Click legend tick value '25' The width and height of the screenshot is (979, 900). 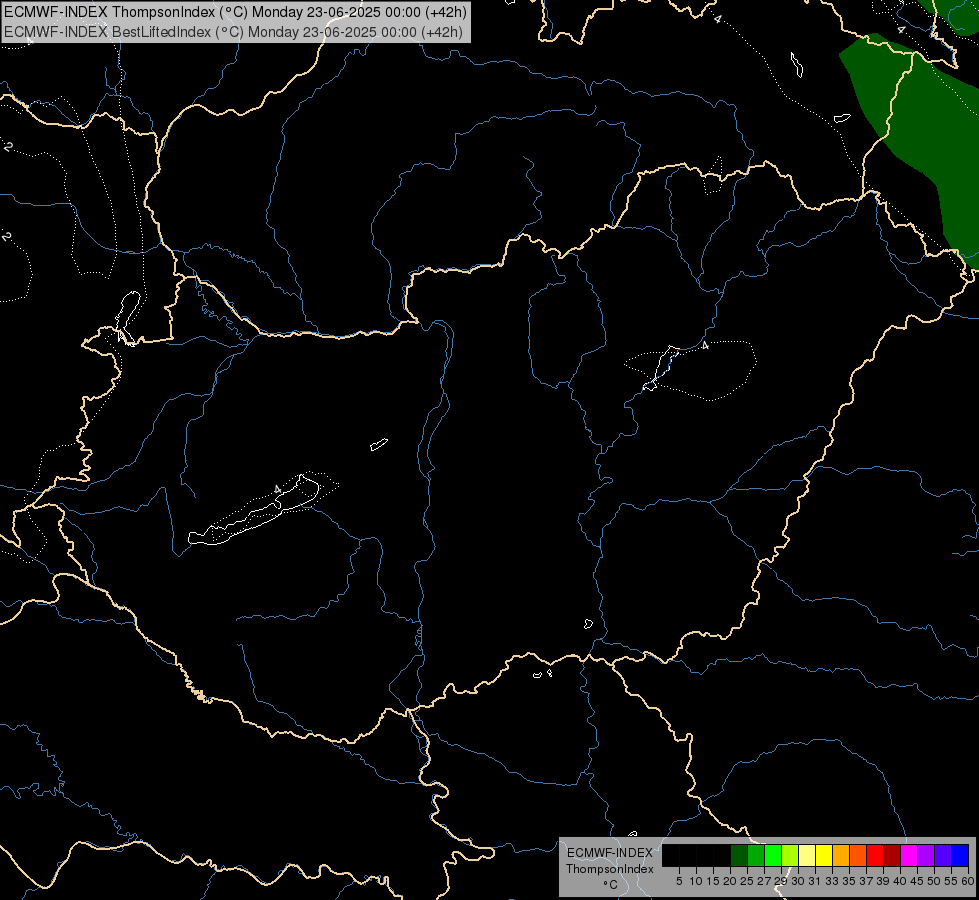click(747, 881)
